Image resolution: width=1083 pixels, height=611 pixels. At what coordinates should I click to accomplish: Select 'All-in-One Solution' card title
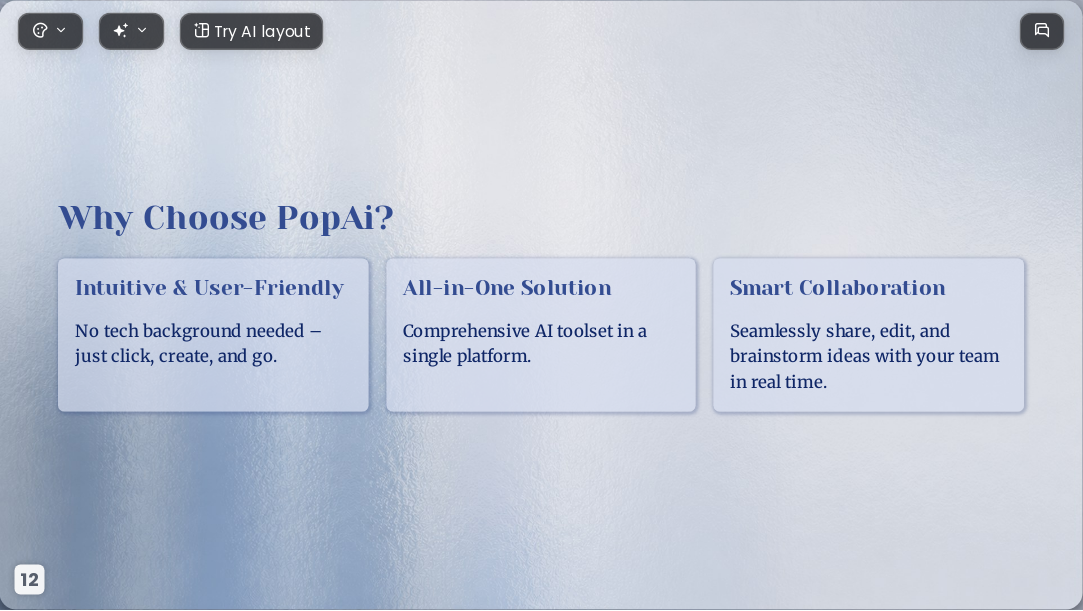pyautogui.click(x=507, y=288)
